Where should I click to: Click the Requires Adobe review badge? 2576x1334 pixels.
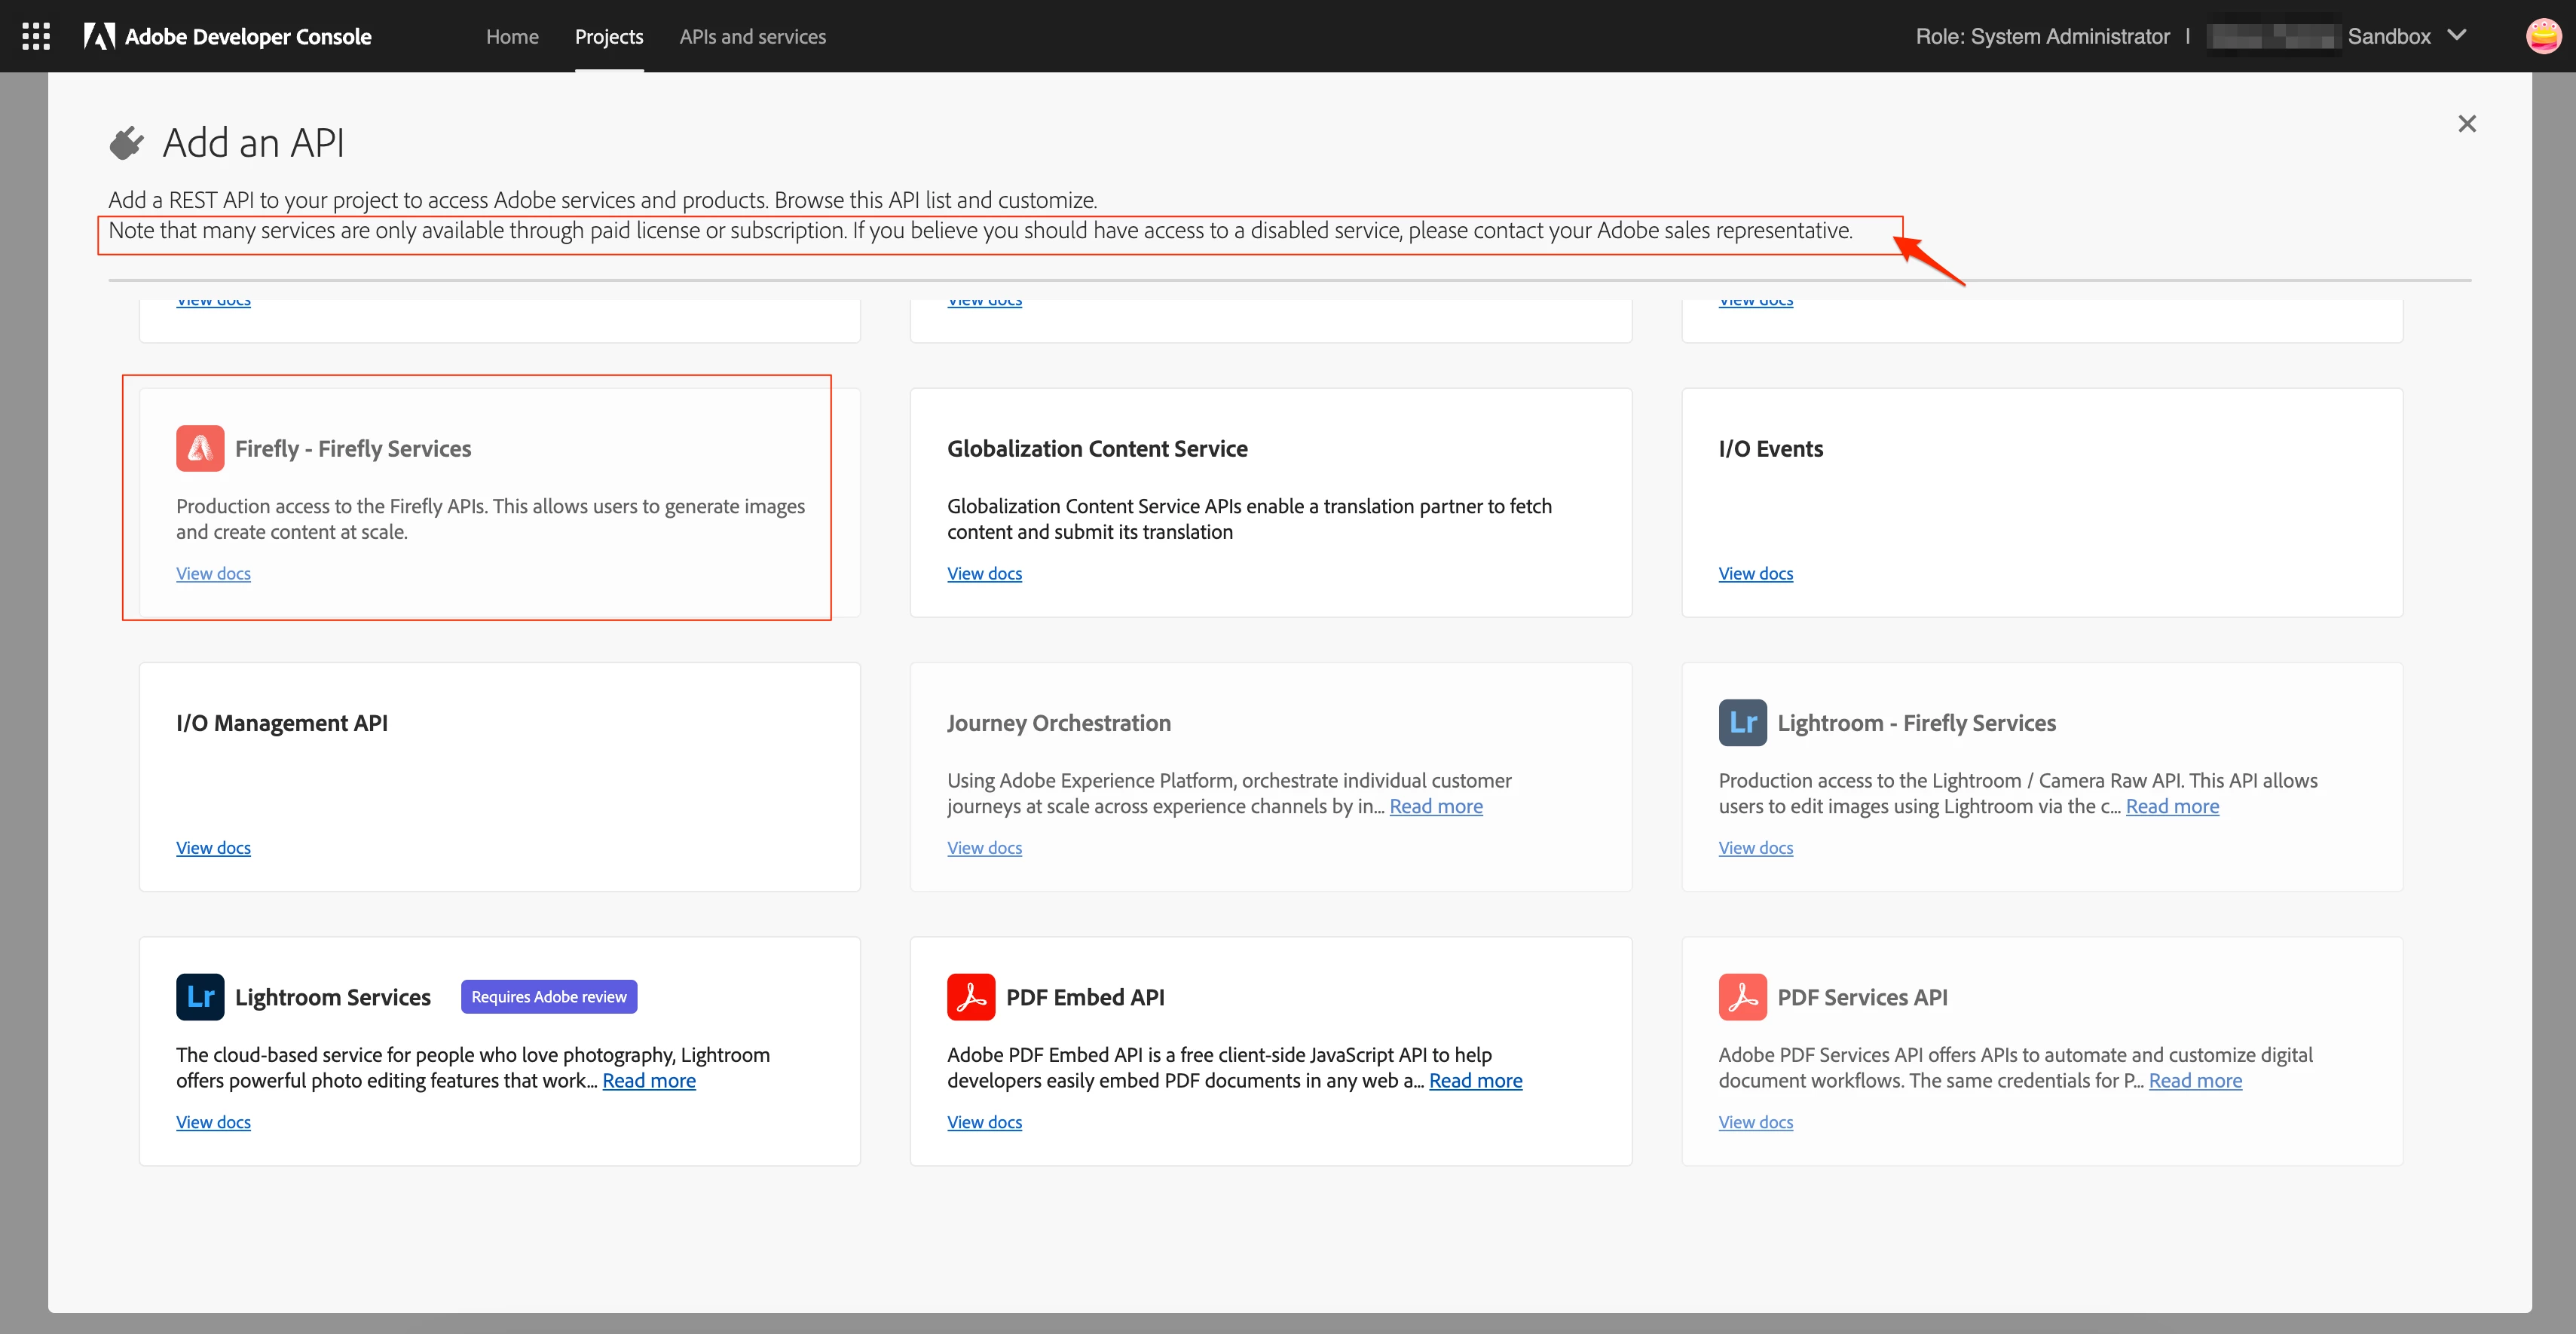click(x=548, y=997)
